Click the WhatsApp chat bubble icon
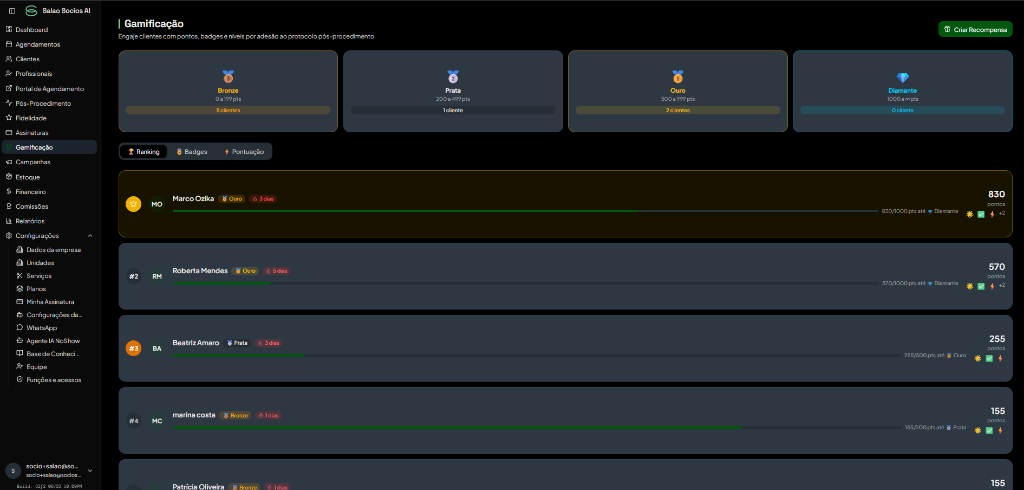This screenshot has height=490, width=1024. click(20, 328)
